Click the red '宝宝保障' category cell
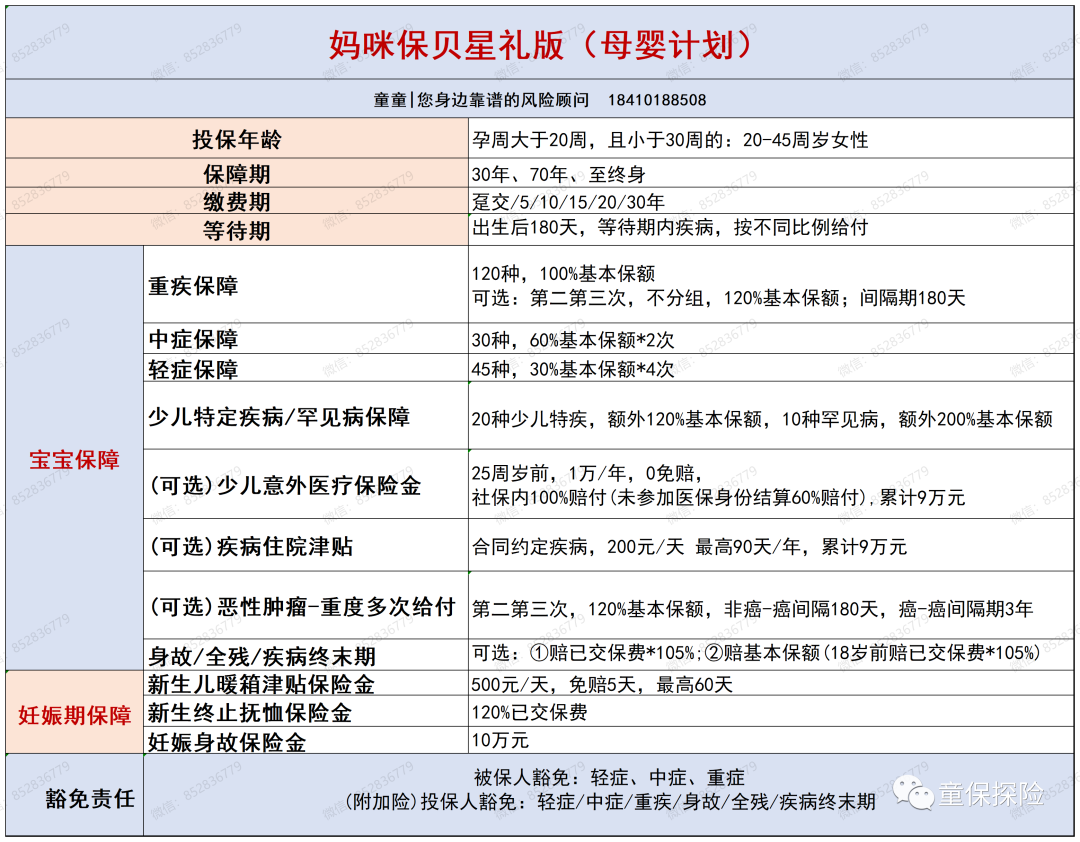 point(74,458)
